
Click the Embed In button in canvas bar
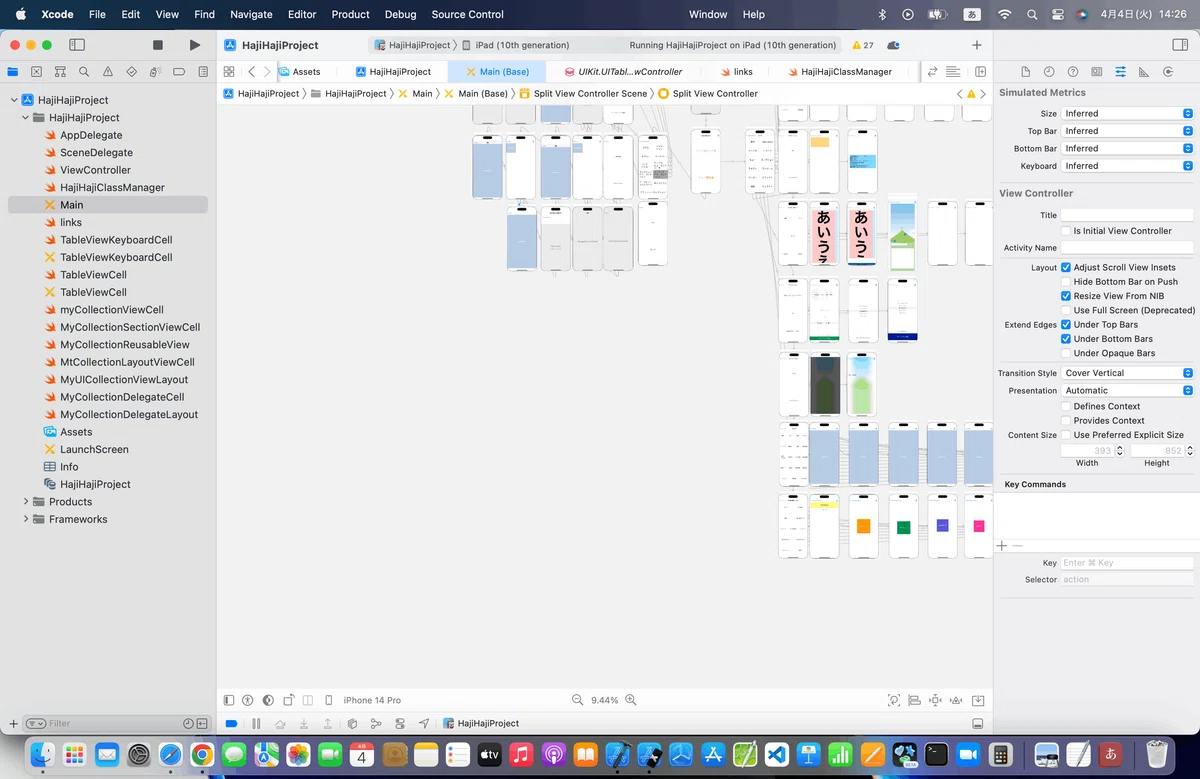point(978,700)
